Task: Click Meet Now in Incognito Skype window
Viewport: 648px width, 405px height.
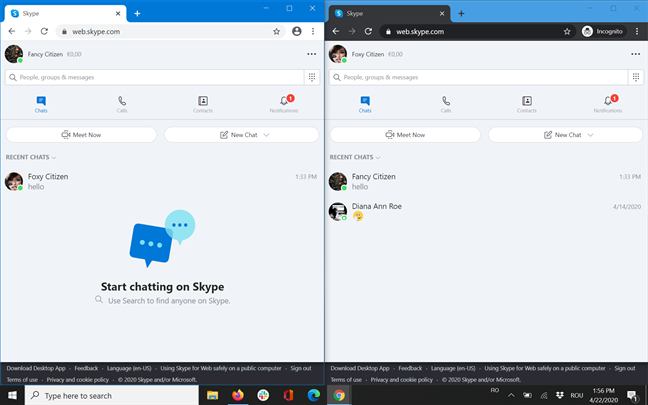Action: pyautogui.click(x=405, y=135)
